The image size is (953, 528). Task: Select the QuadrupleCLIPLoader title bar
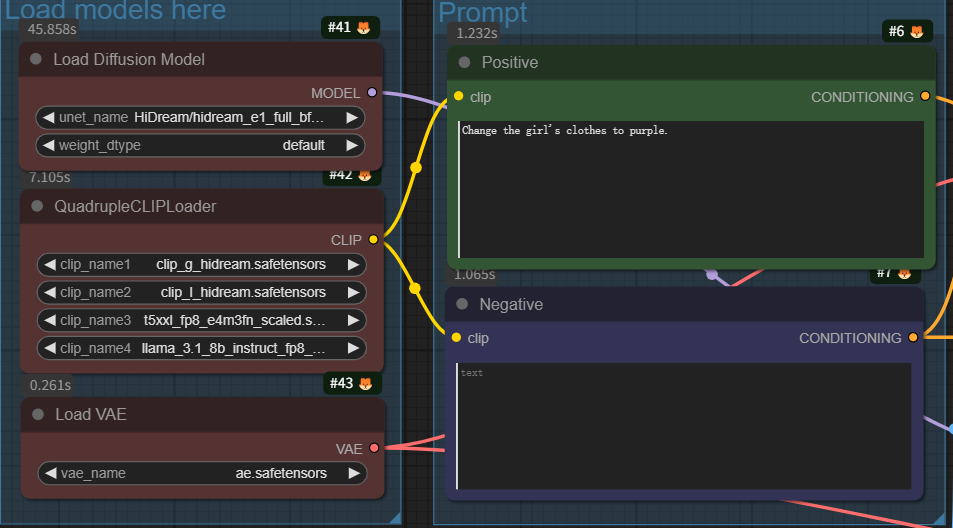click(202, 207)
